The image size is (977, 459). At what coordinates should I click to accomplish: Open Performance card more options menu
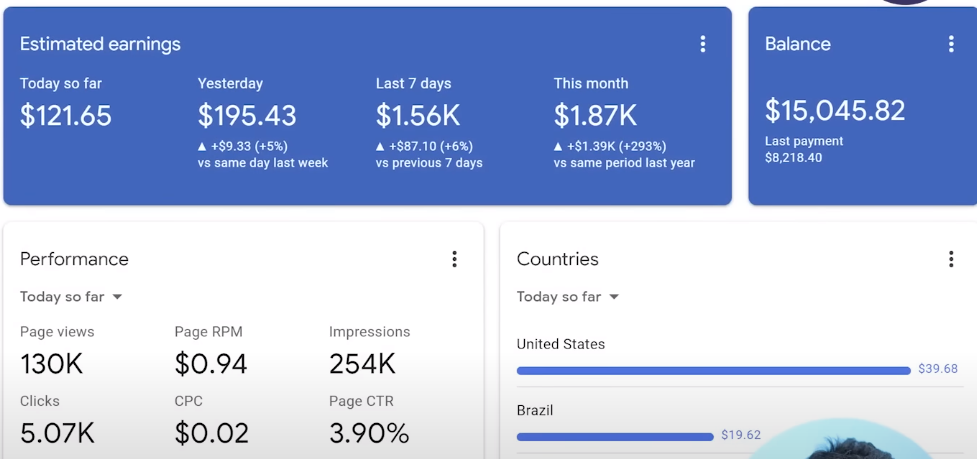[454, 259]
